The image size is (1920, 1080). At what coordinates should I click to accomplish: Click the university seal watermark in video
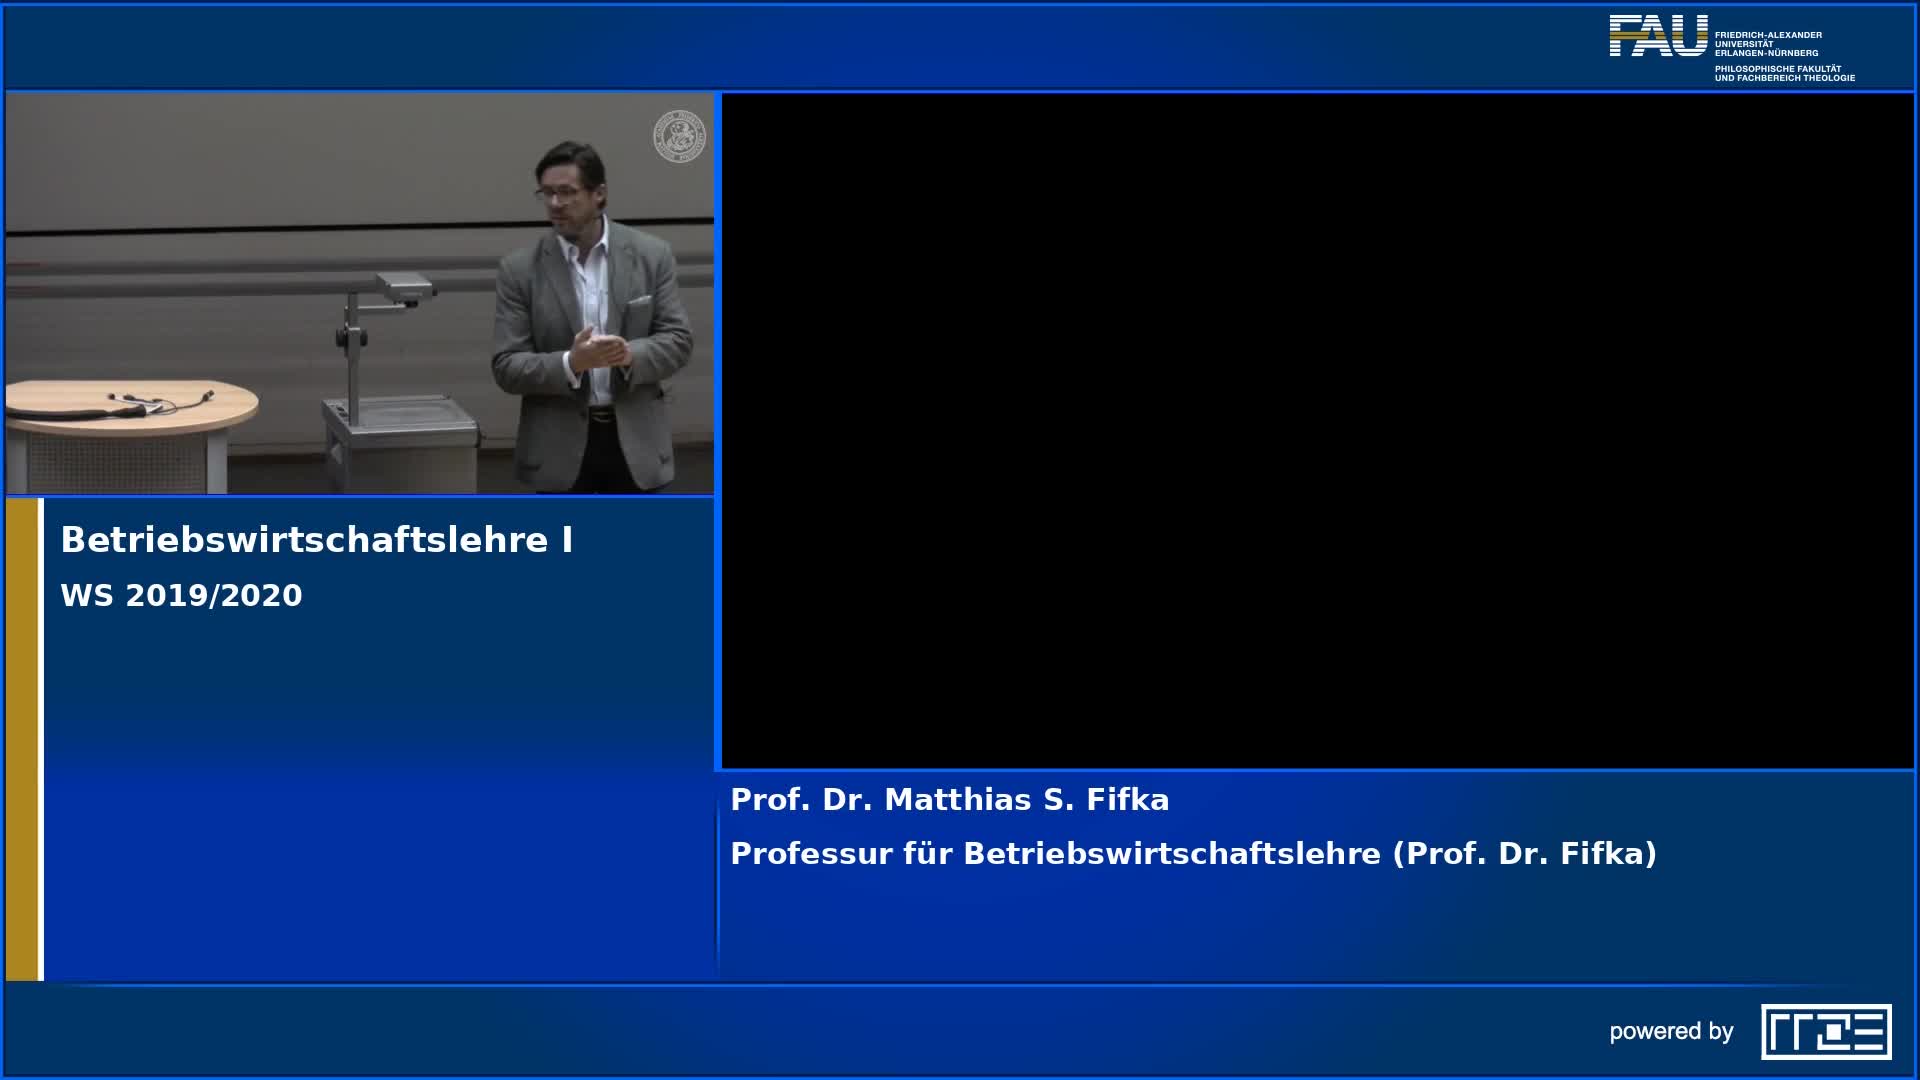[679, 136]
